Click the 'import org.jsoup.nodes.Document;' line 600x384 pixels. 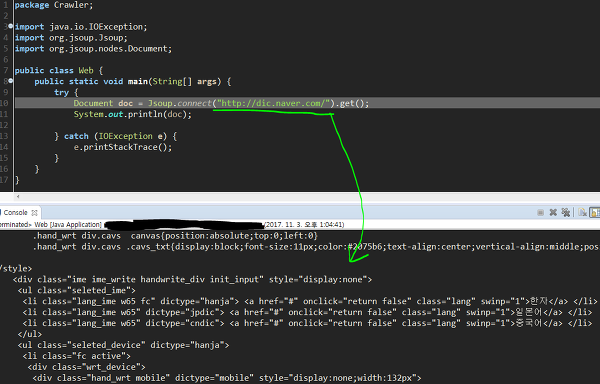pyautogui.click(x=93, y=49)
